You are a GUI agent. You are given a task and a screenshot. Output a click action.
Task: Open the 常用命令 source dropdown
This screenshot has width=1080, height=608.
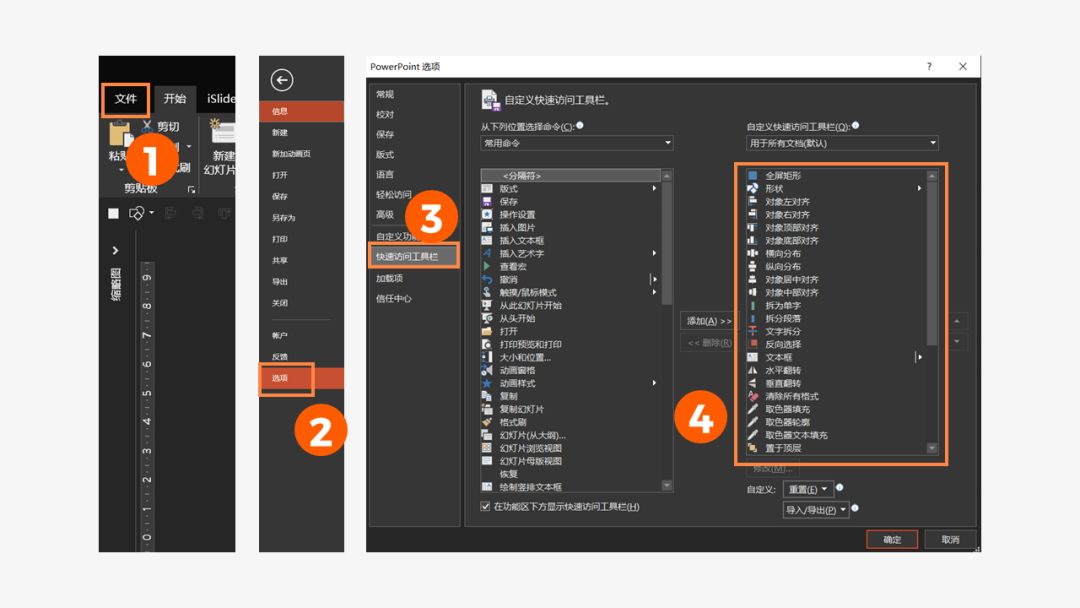click(577, 143)
